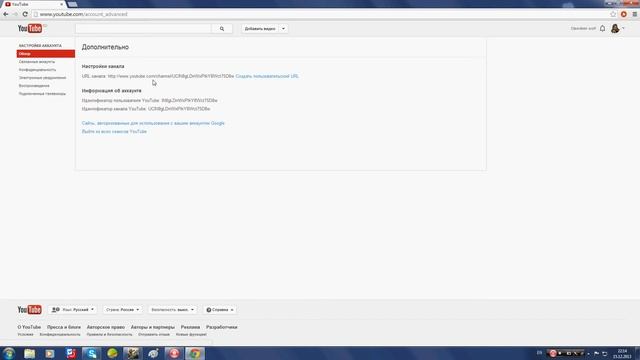Open Конфиденциальность in the sidebar

click(38, 70)
